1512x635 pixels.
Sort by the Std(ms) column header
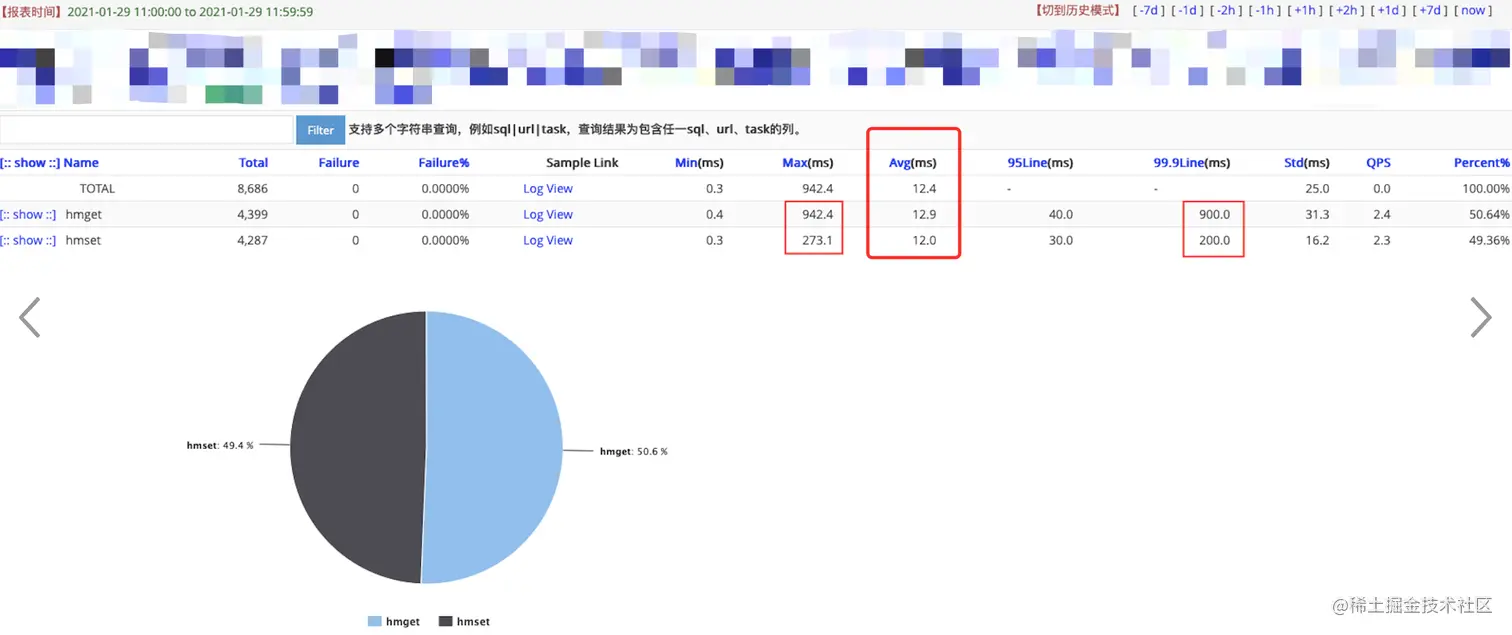[1307, 163]
